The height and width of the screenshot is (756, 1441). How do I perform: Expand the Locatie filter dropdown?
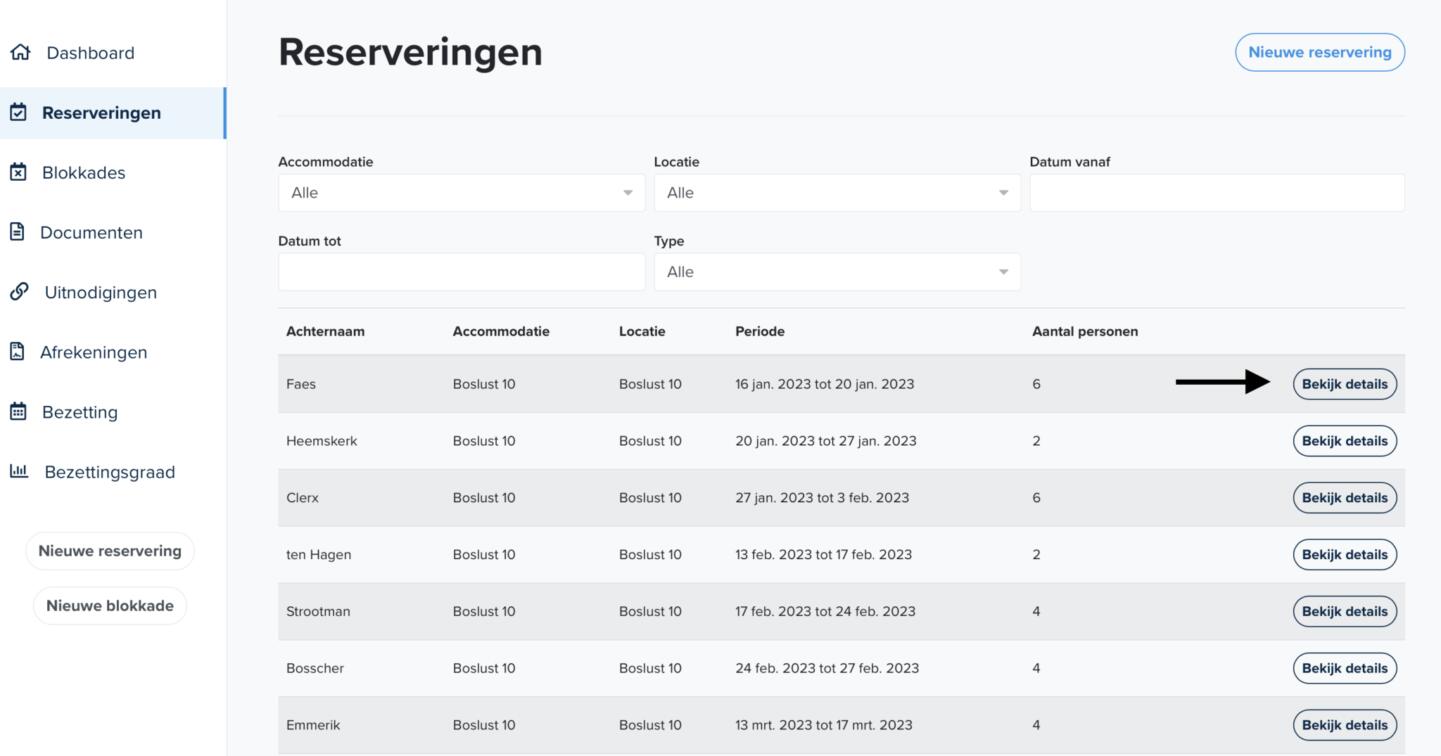tap(837, 193)
